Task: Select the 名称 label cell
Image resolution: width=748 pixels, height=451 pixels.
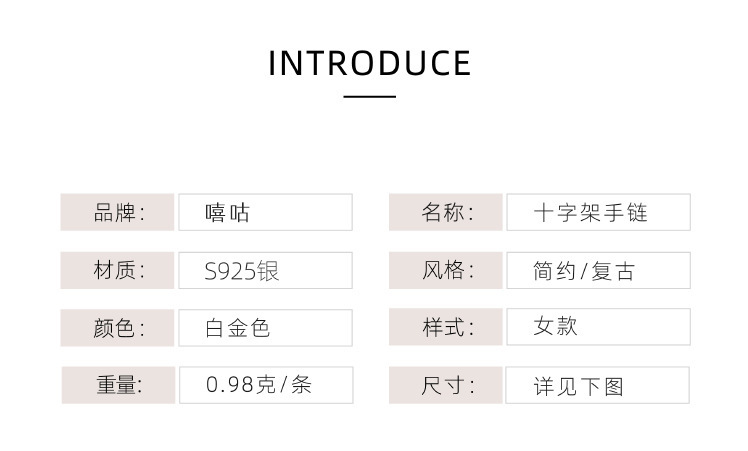Action: pyautogui.click(x=446, y=212)
